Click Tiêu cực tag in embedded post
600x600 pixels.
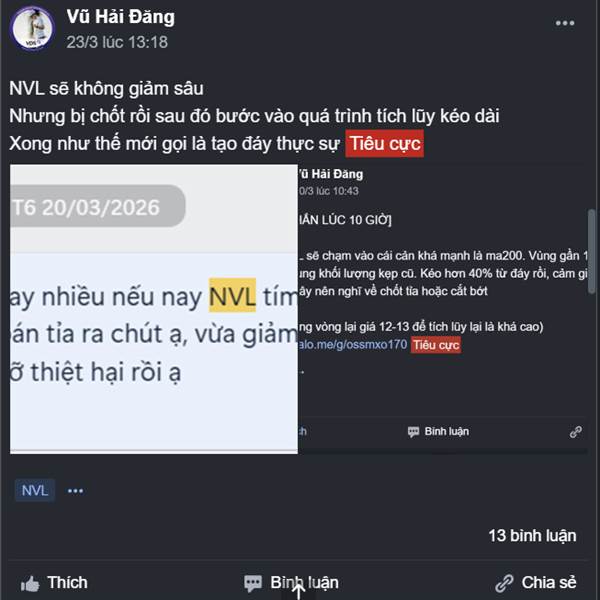tap(436, 345)
